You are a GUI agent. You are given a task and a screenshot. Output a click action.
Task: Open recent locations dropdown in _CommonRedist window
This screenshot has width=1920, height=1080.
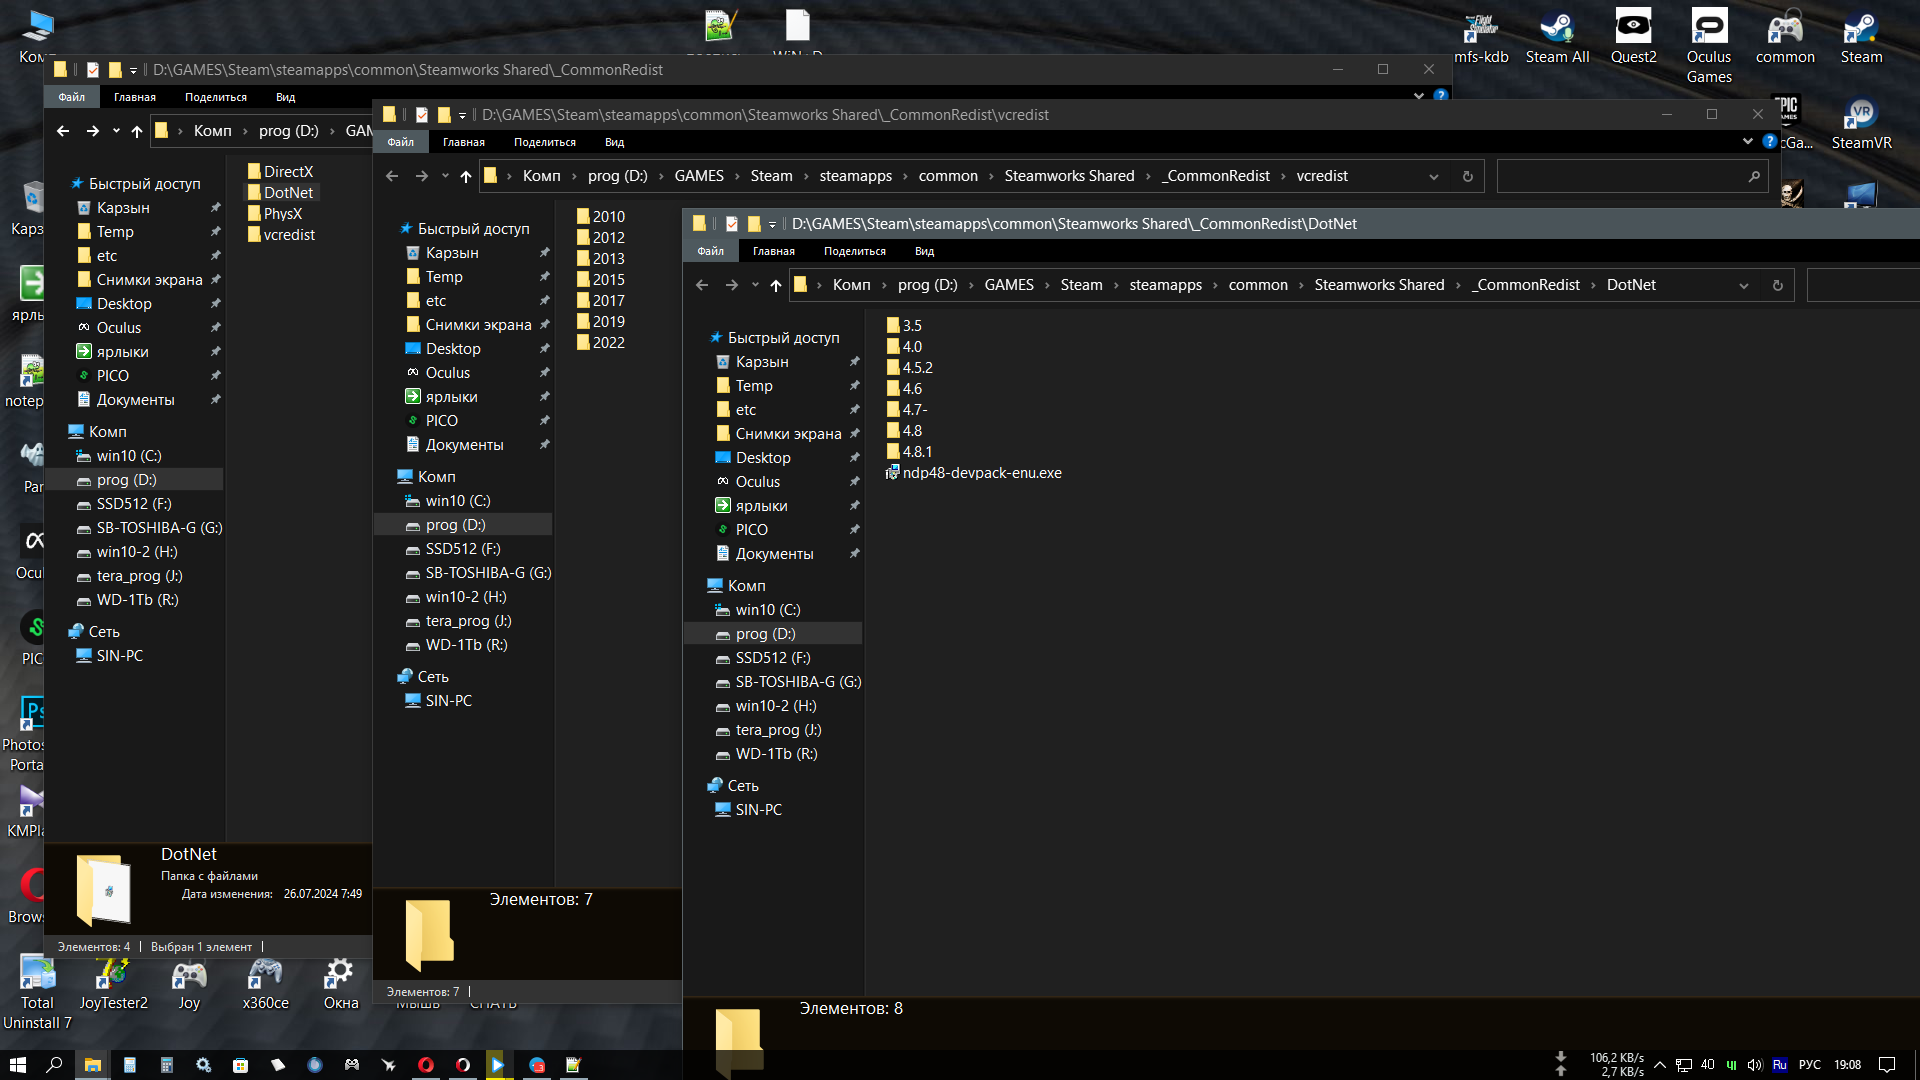(x=116, y=131)
